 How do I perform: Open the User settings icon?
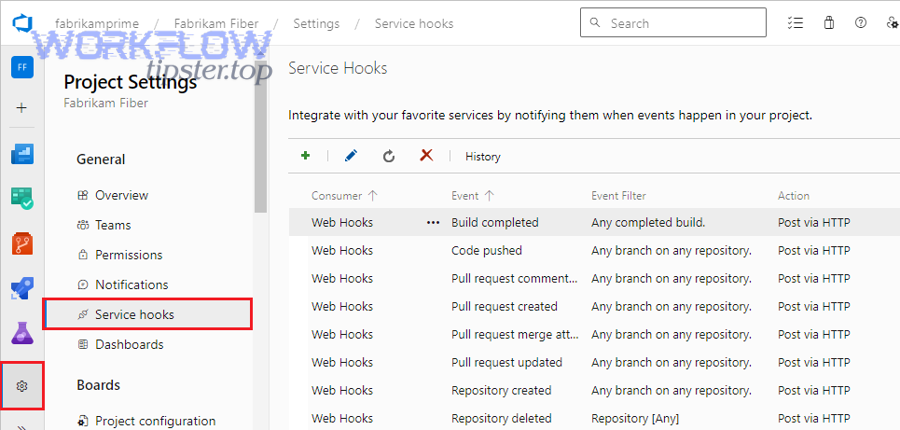[893, 24]
